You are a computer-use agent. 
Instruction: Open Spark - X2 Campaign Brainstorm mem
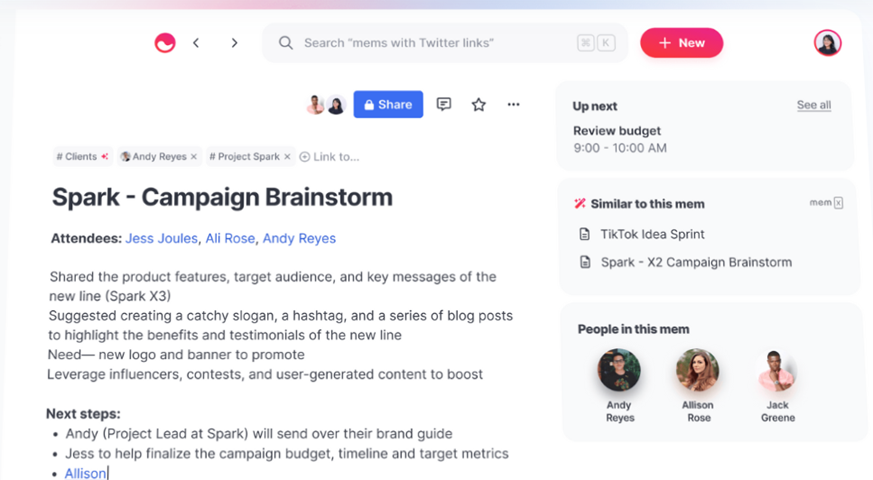coord(696,262)
